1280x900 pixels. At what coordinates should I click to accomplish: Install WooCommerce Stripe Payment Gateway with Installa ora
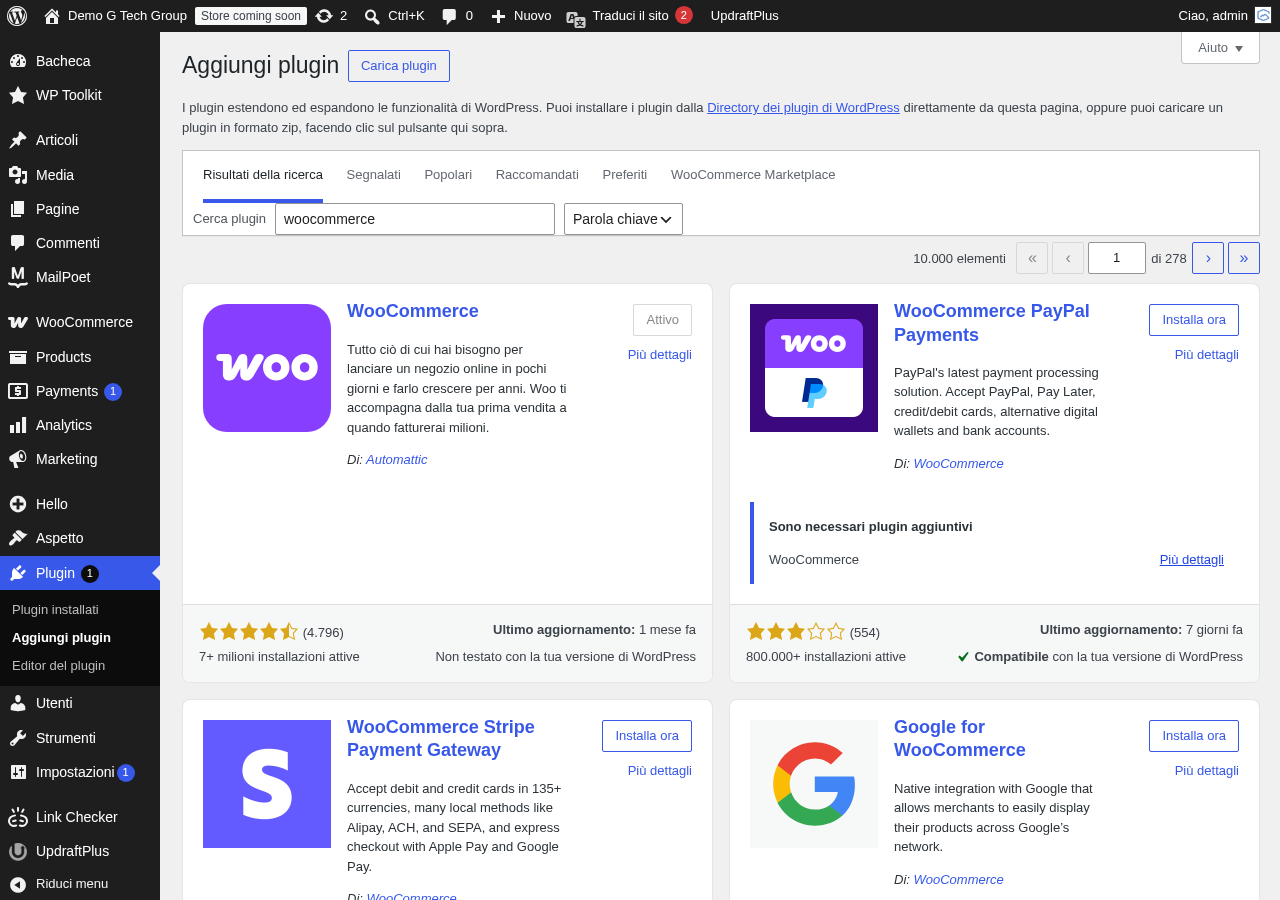tap(647, 736)
